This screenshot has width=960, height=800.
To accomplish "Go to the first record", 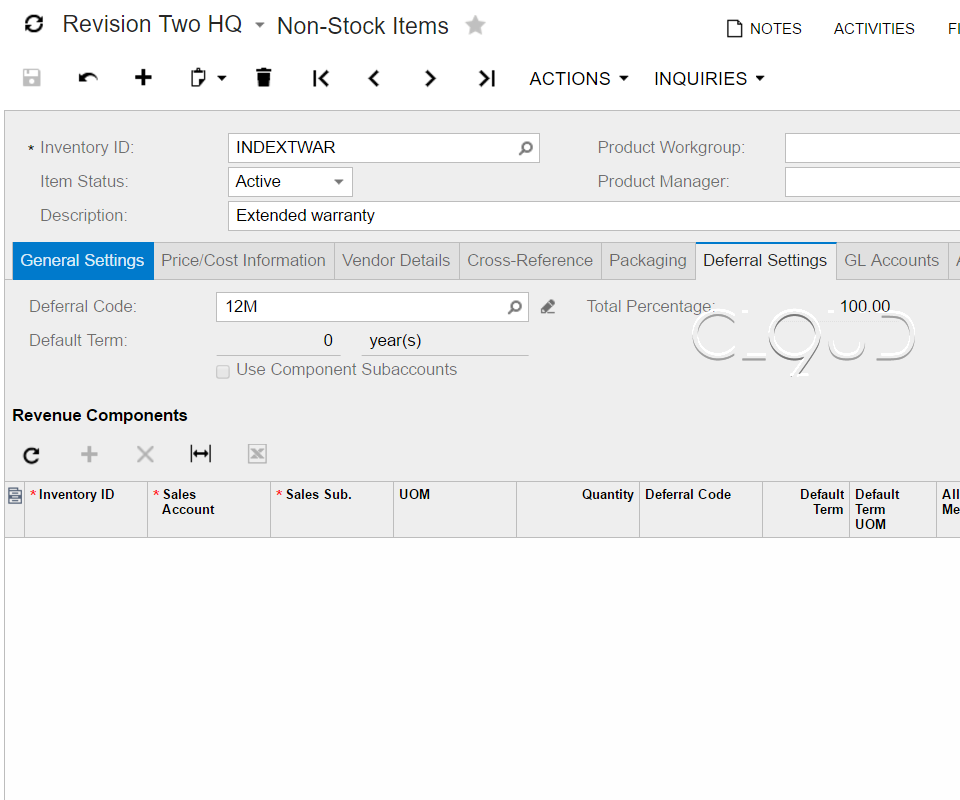I will tap(320, 78).
